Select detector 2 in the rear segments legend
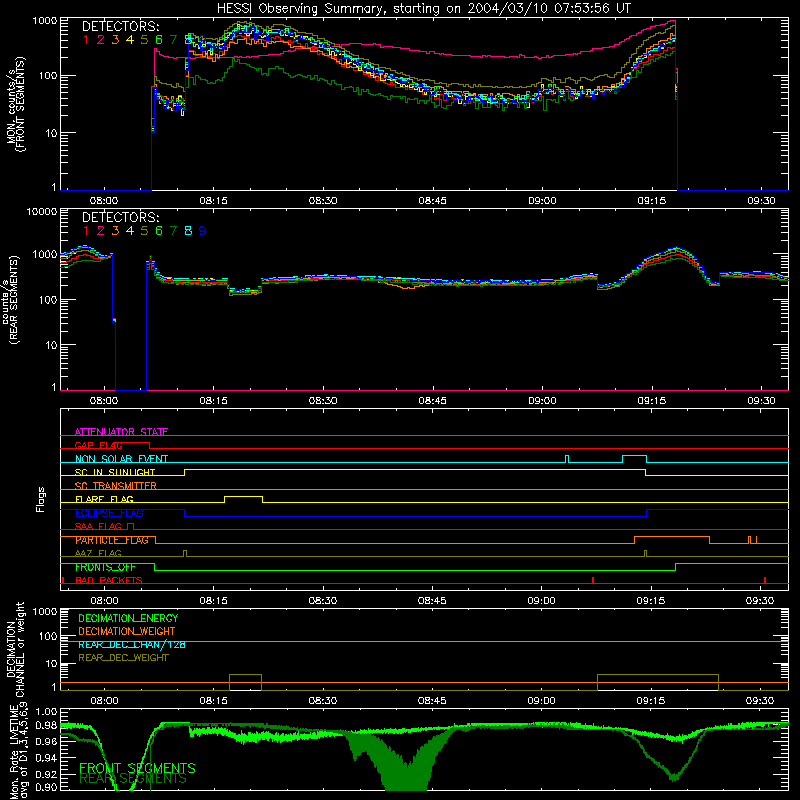Image resolution: width=800 pixels, height=800 pixels. tap(101, 231)
